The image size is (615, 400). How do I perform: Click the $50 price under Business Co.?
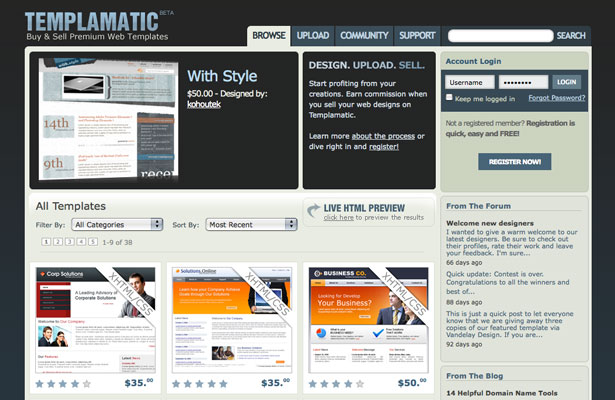412,382
